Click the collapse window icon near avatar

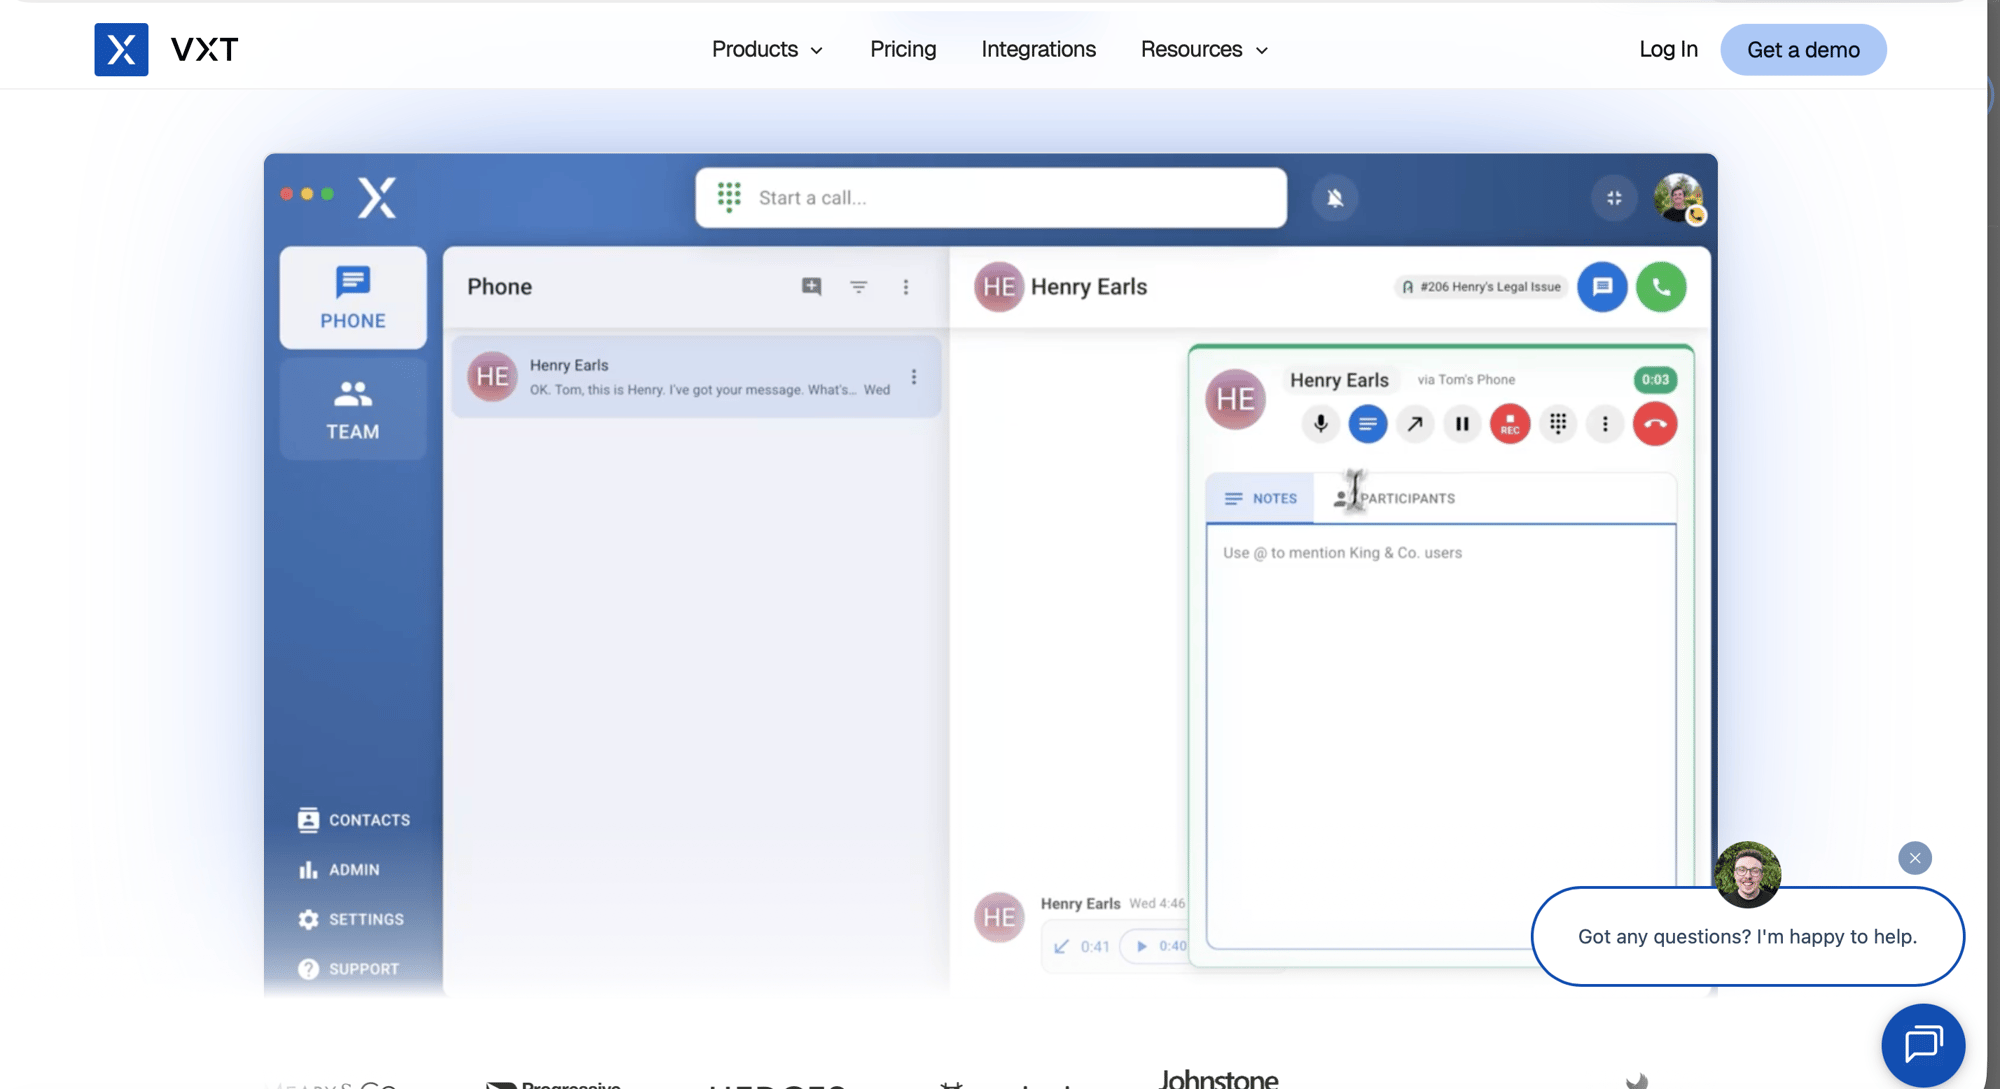[x=1614, y=198]
